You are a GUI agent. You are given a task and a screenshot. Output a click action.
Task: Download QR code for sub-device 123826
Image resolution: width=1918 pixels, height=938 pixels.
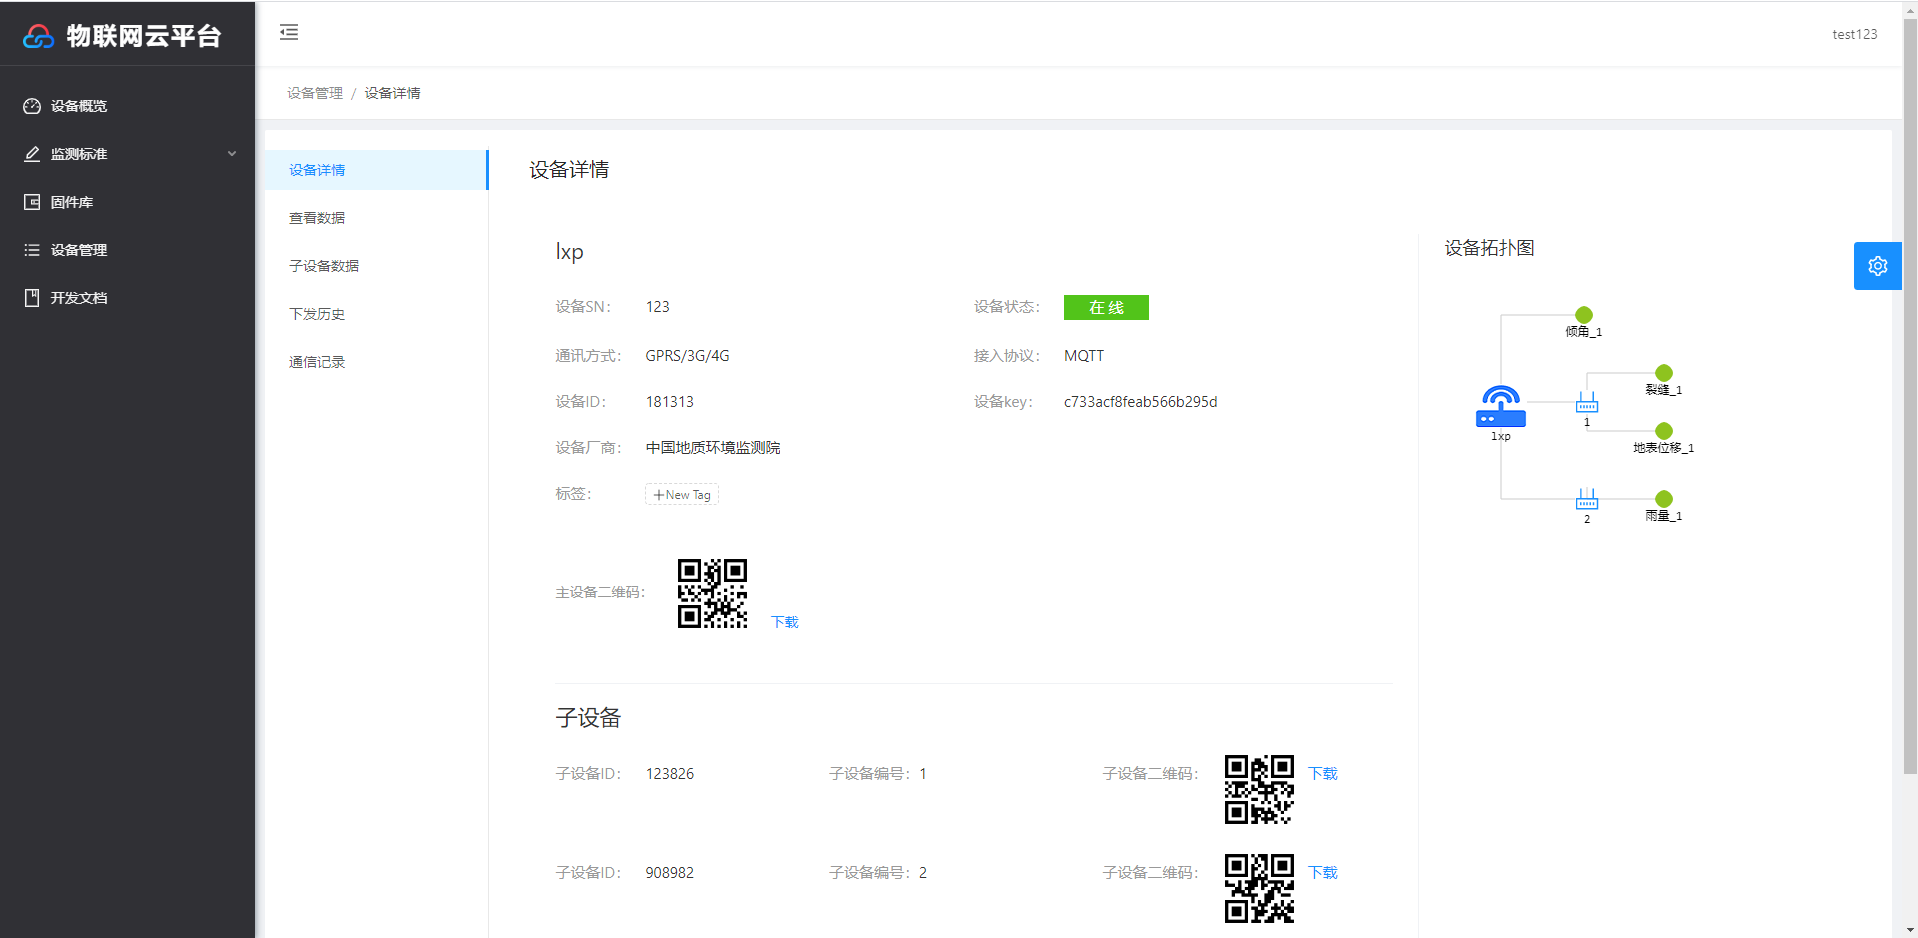[x=1323, y=774]
